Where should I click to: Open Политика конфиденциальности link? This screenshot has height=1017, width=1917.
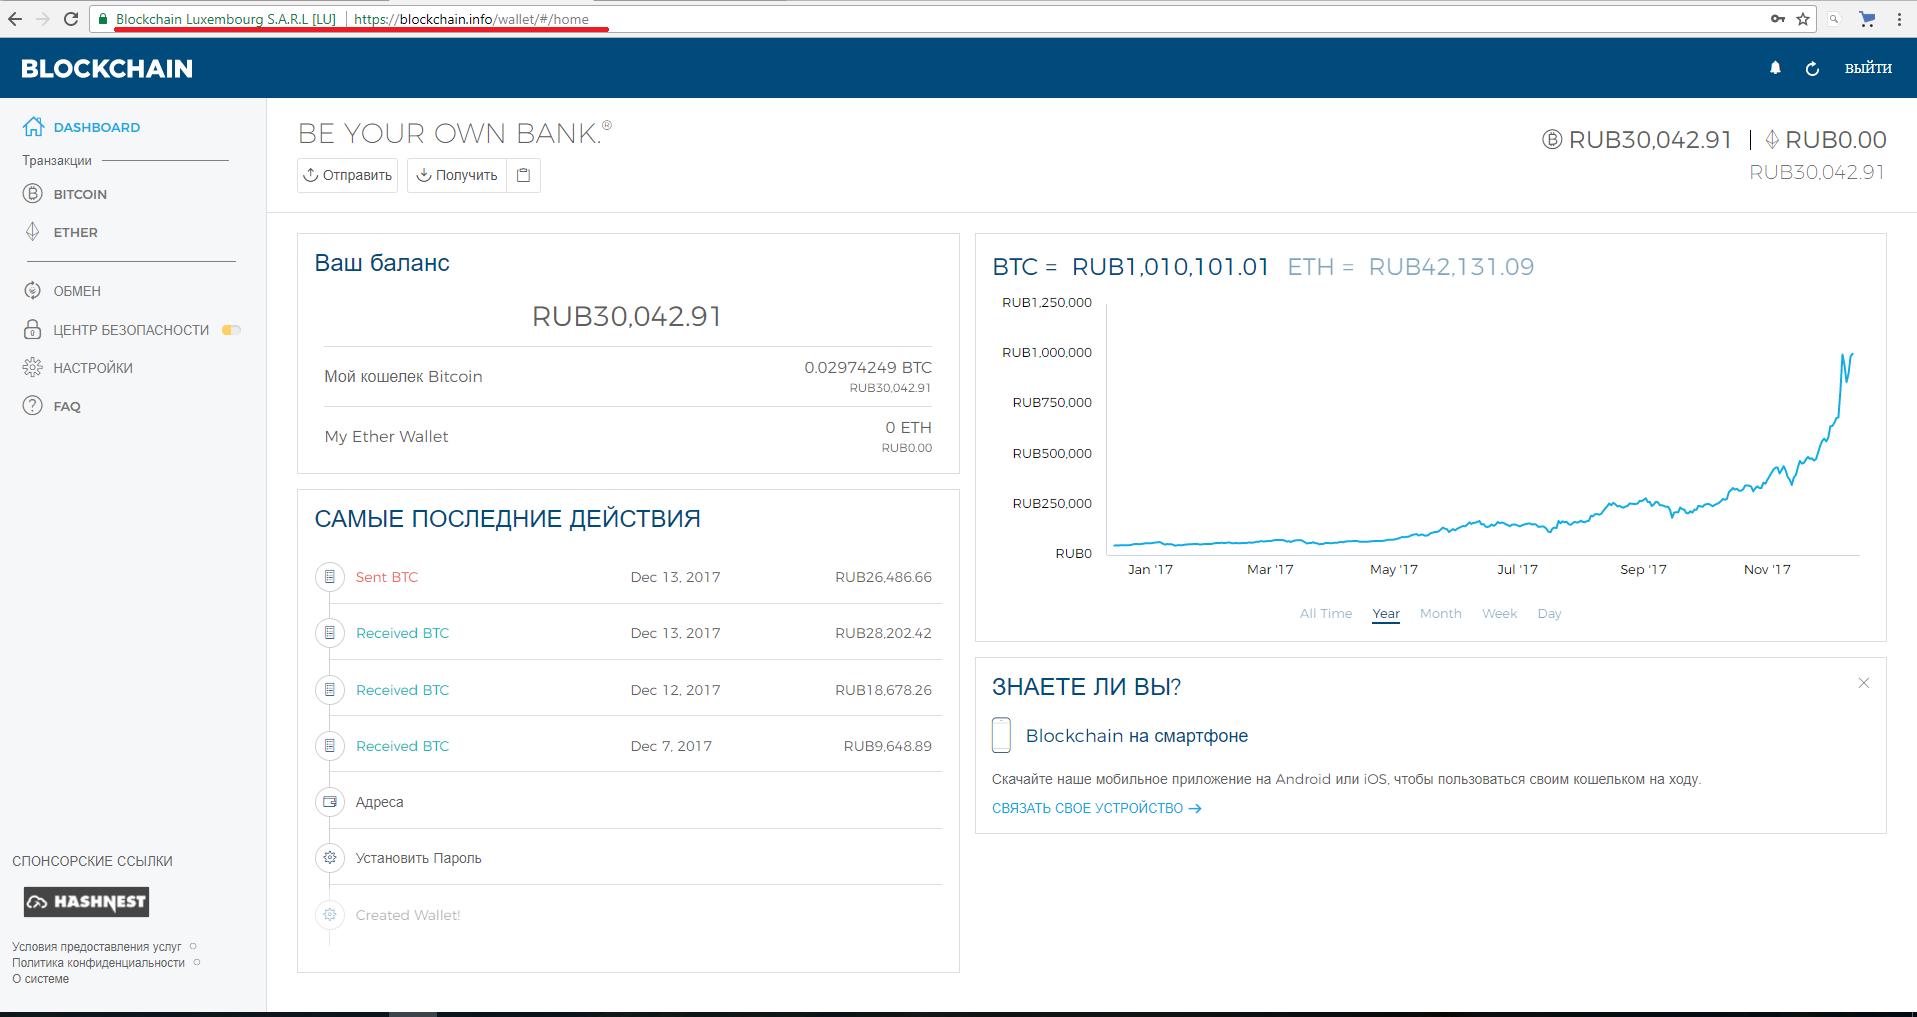(98, 963)
